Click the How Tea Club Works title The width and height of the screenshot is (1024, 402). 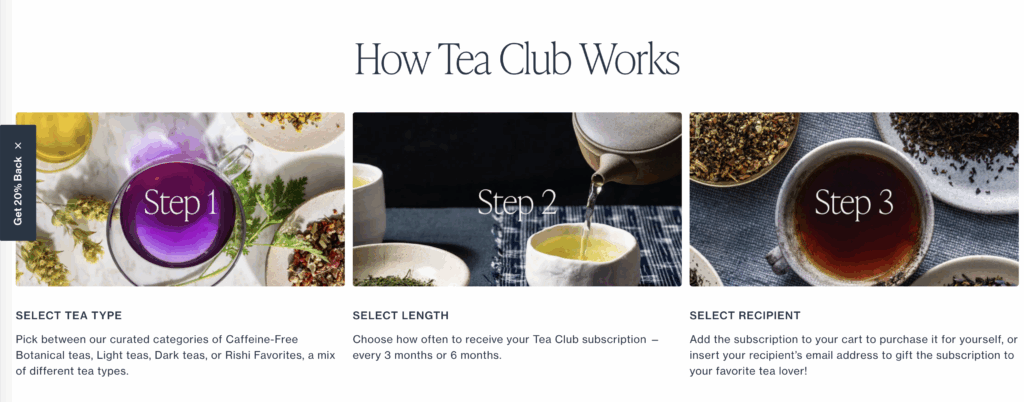[517, 59]
